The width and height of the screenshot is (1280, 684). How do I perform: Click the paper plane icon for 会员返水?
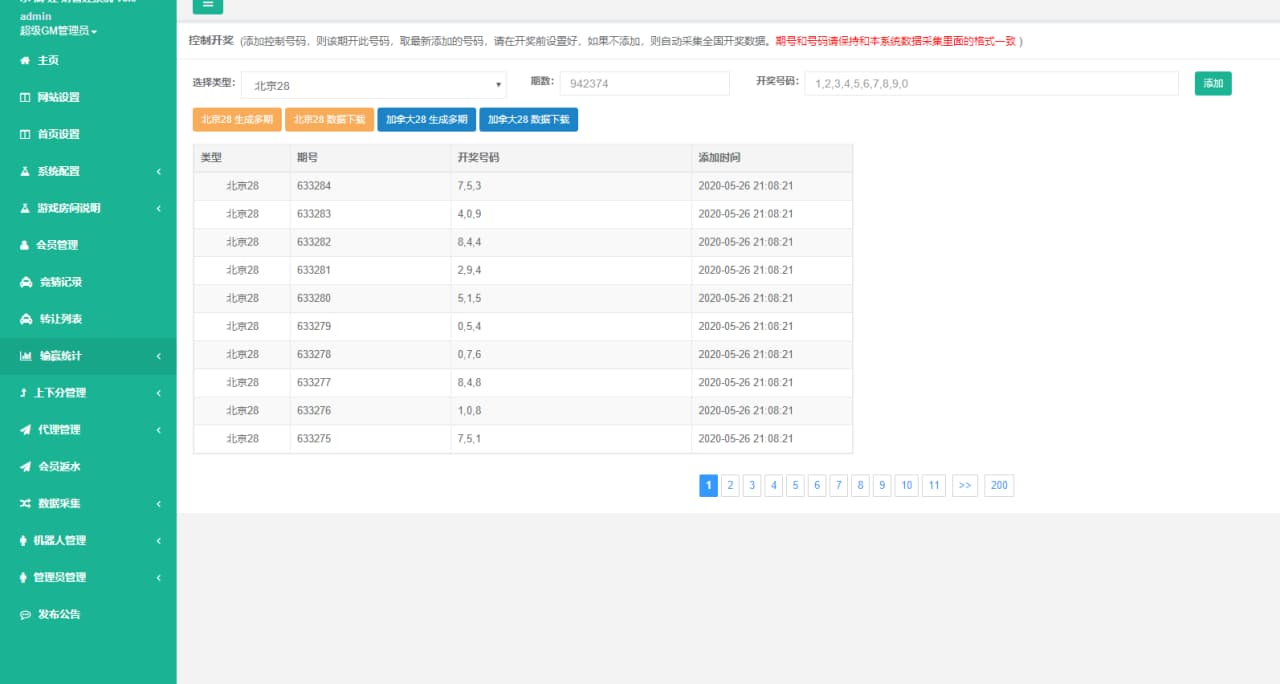point(26,466)
